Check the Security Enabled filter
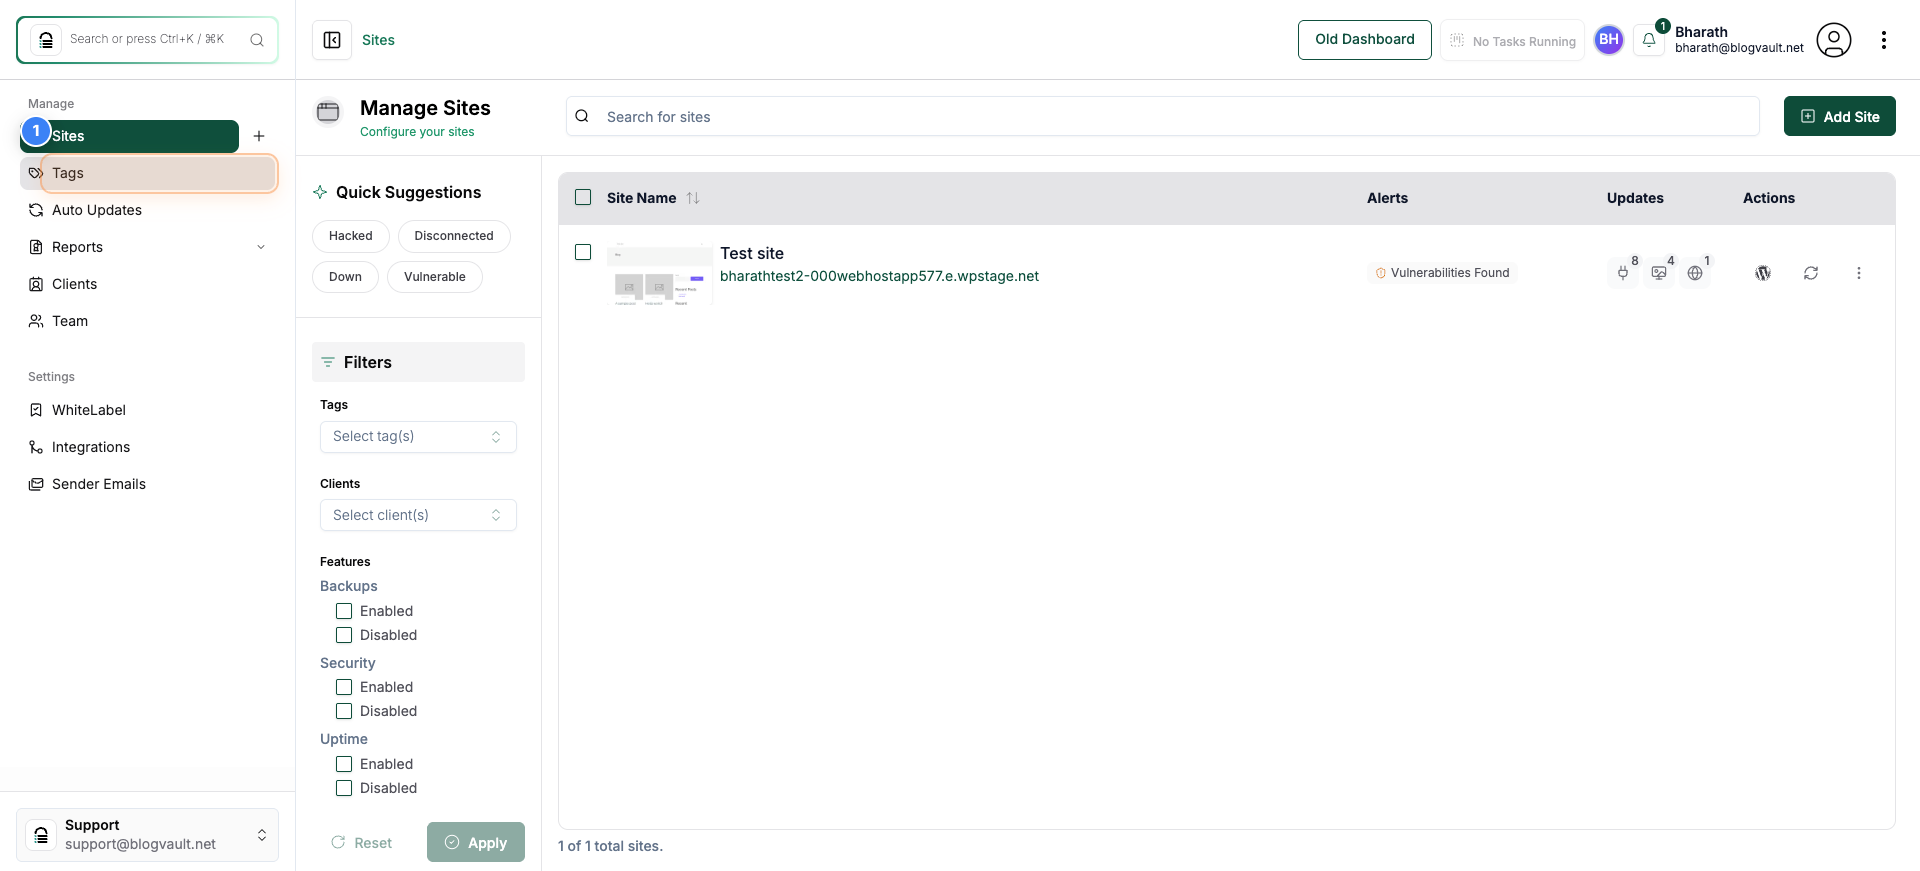 point(344,687)
